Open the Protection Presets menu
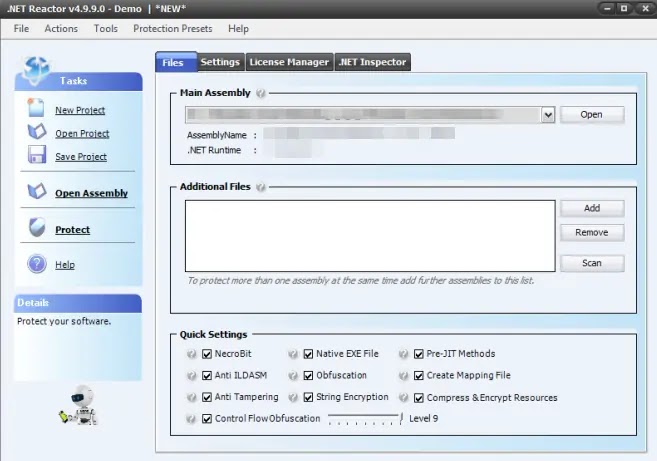Viewport: 657px width, 461px height. pos(173,28)
